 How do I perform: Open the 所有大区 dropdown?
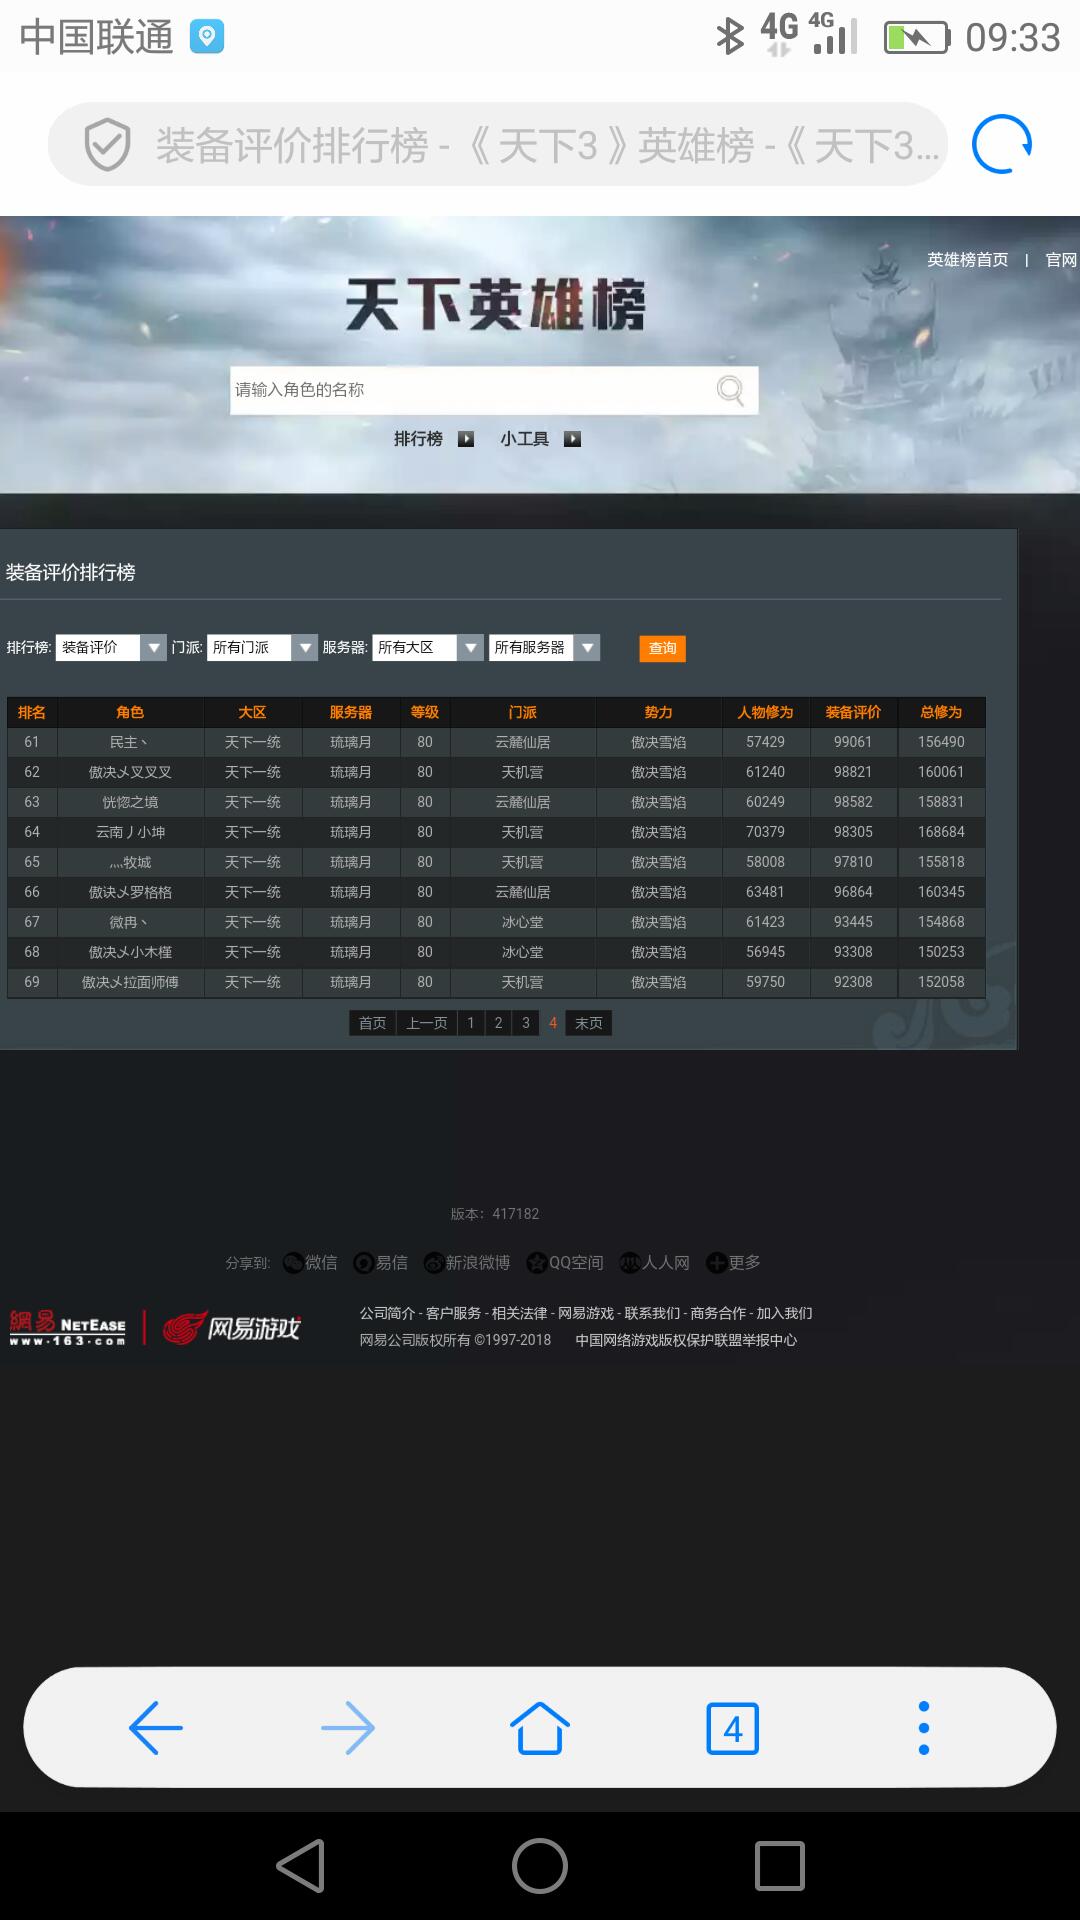428,648
